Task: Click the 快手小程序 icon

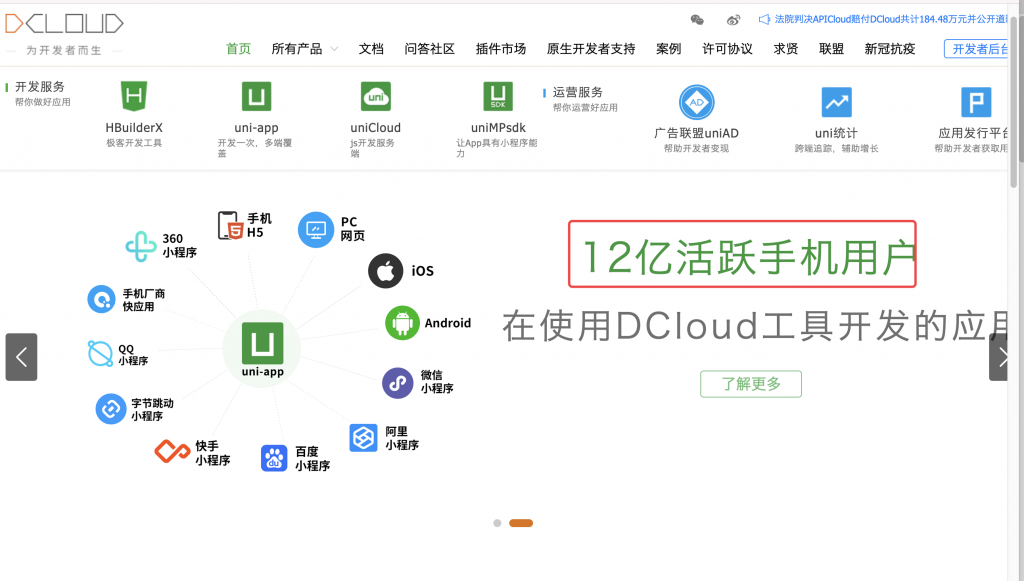Action: (172, 451)
